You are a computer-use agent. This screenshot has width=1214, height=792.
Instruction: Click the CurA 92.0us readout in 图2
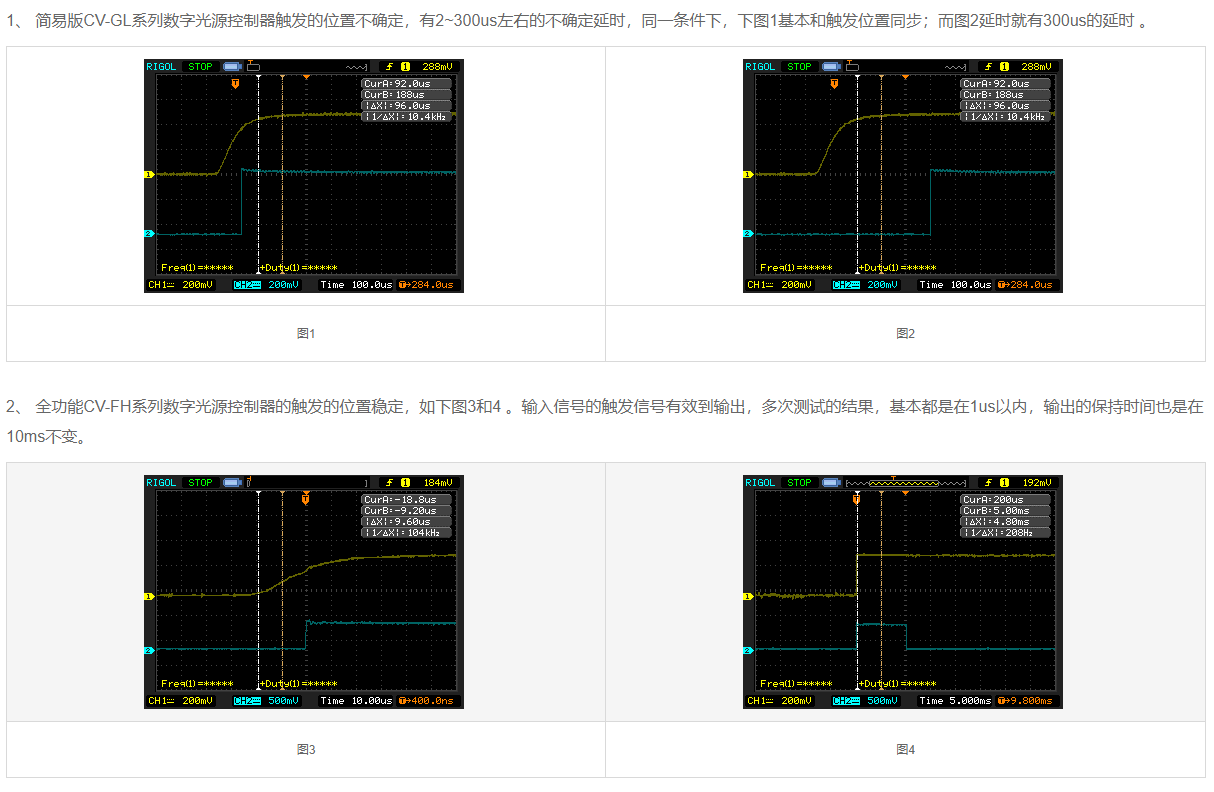[1004, 84]
